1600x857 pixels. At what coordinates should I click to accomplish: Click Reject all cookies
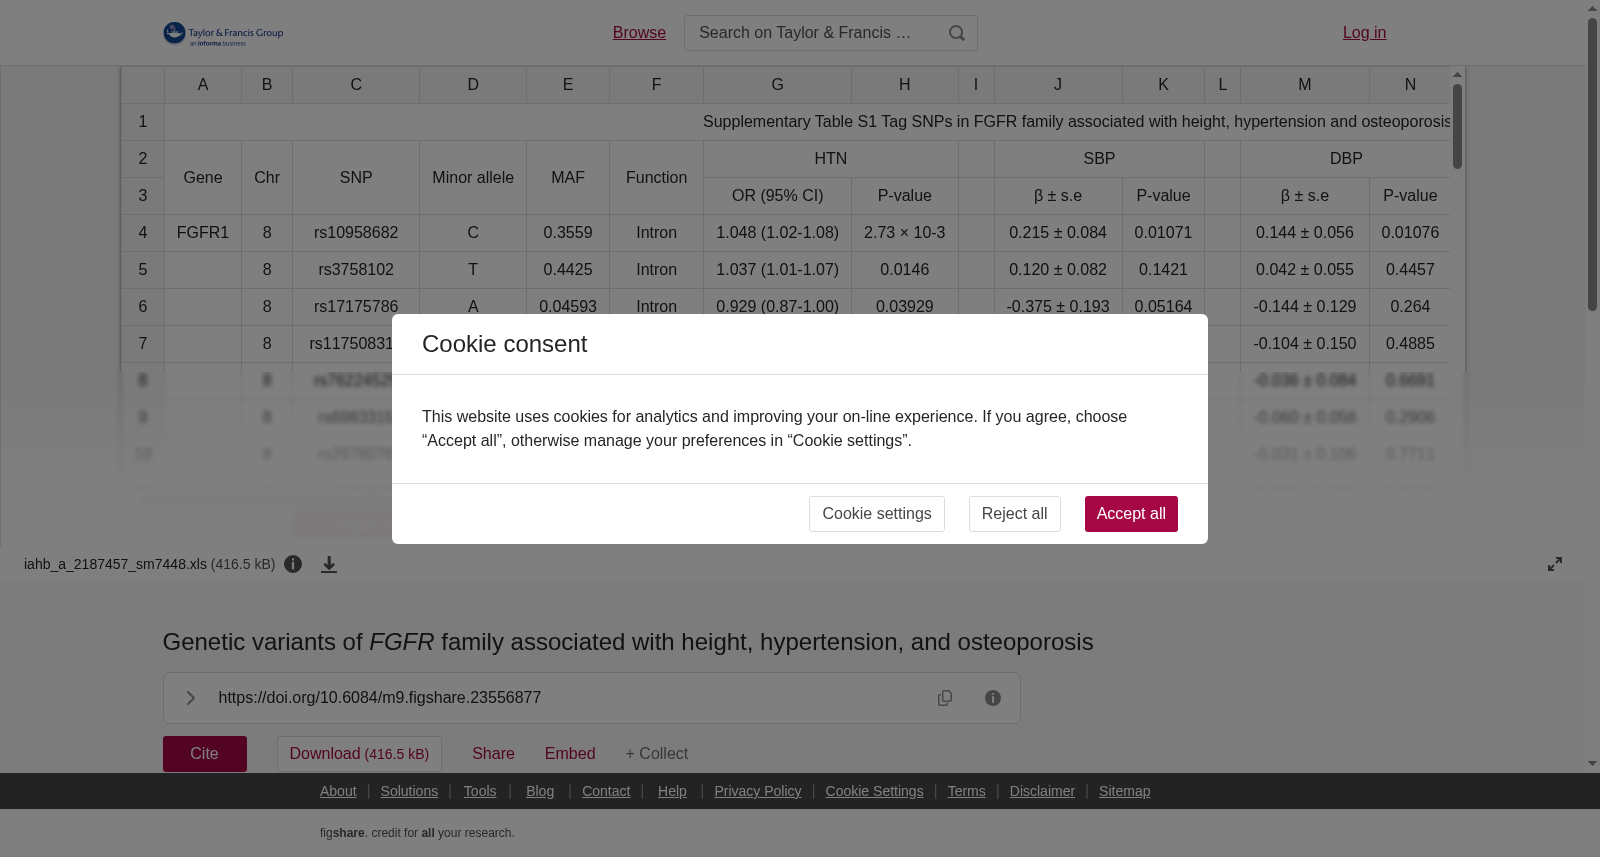[1015, 514]
